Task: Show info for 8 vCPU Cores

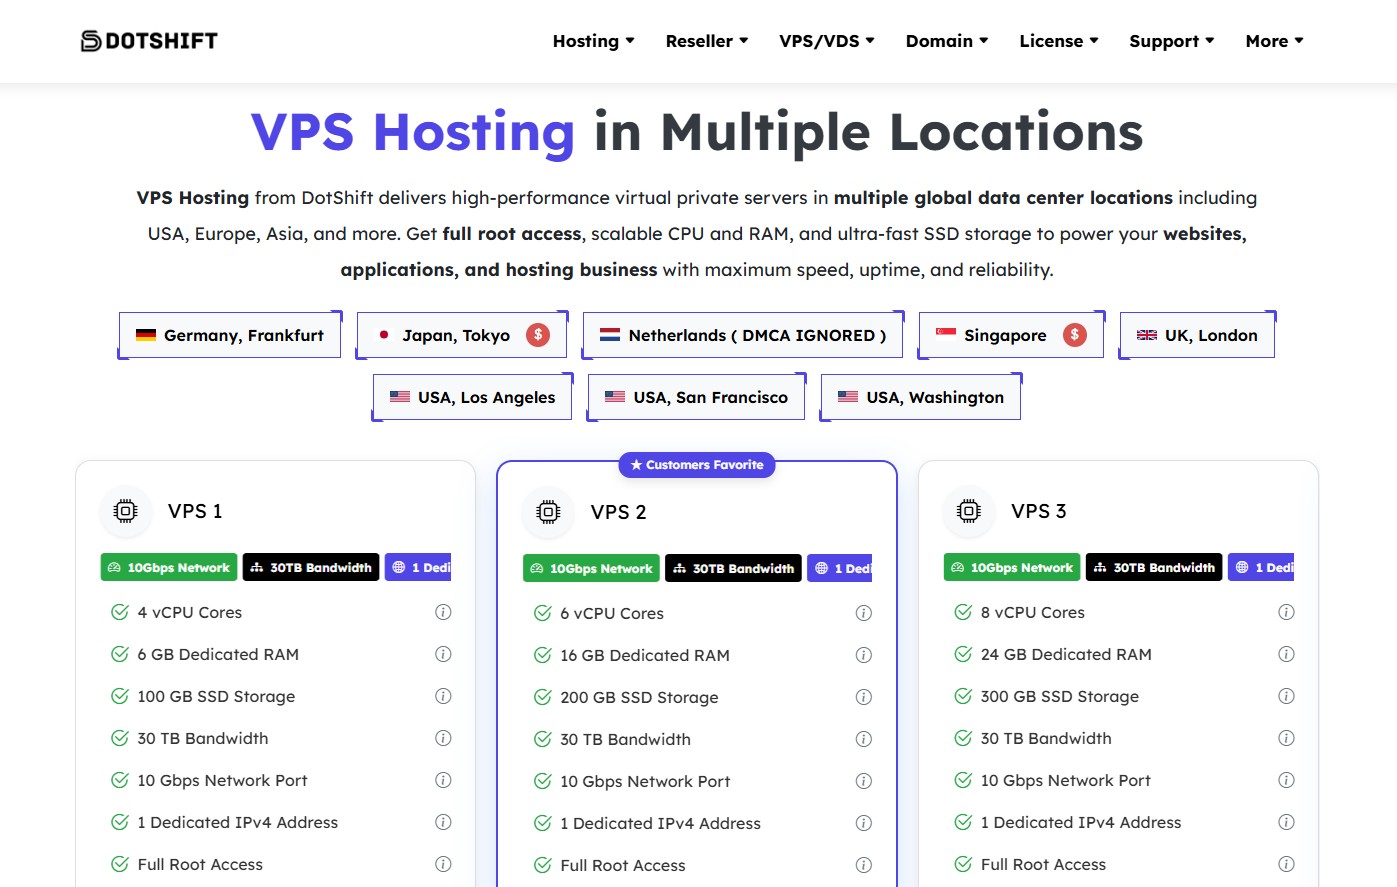Action: coord(1287,612)
